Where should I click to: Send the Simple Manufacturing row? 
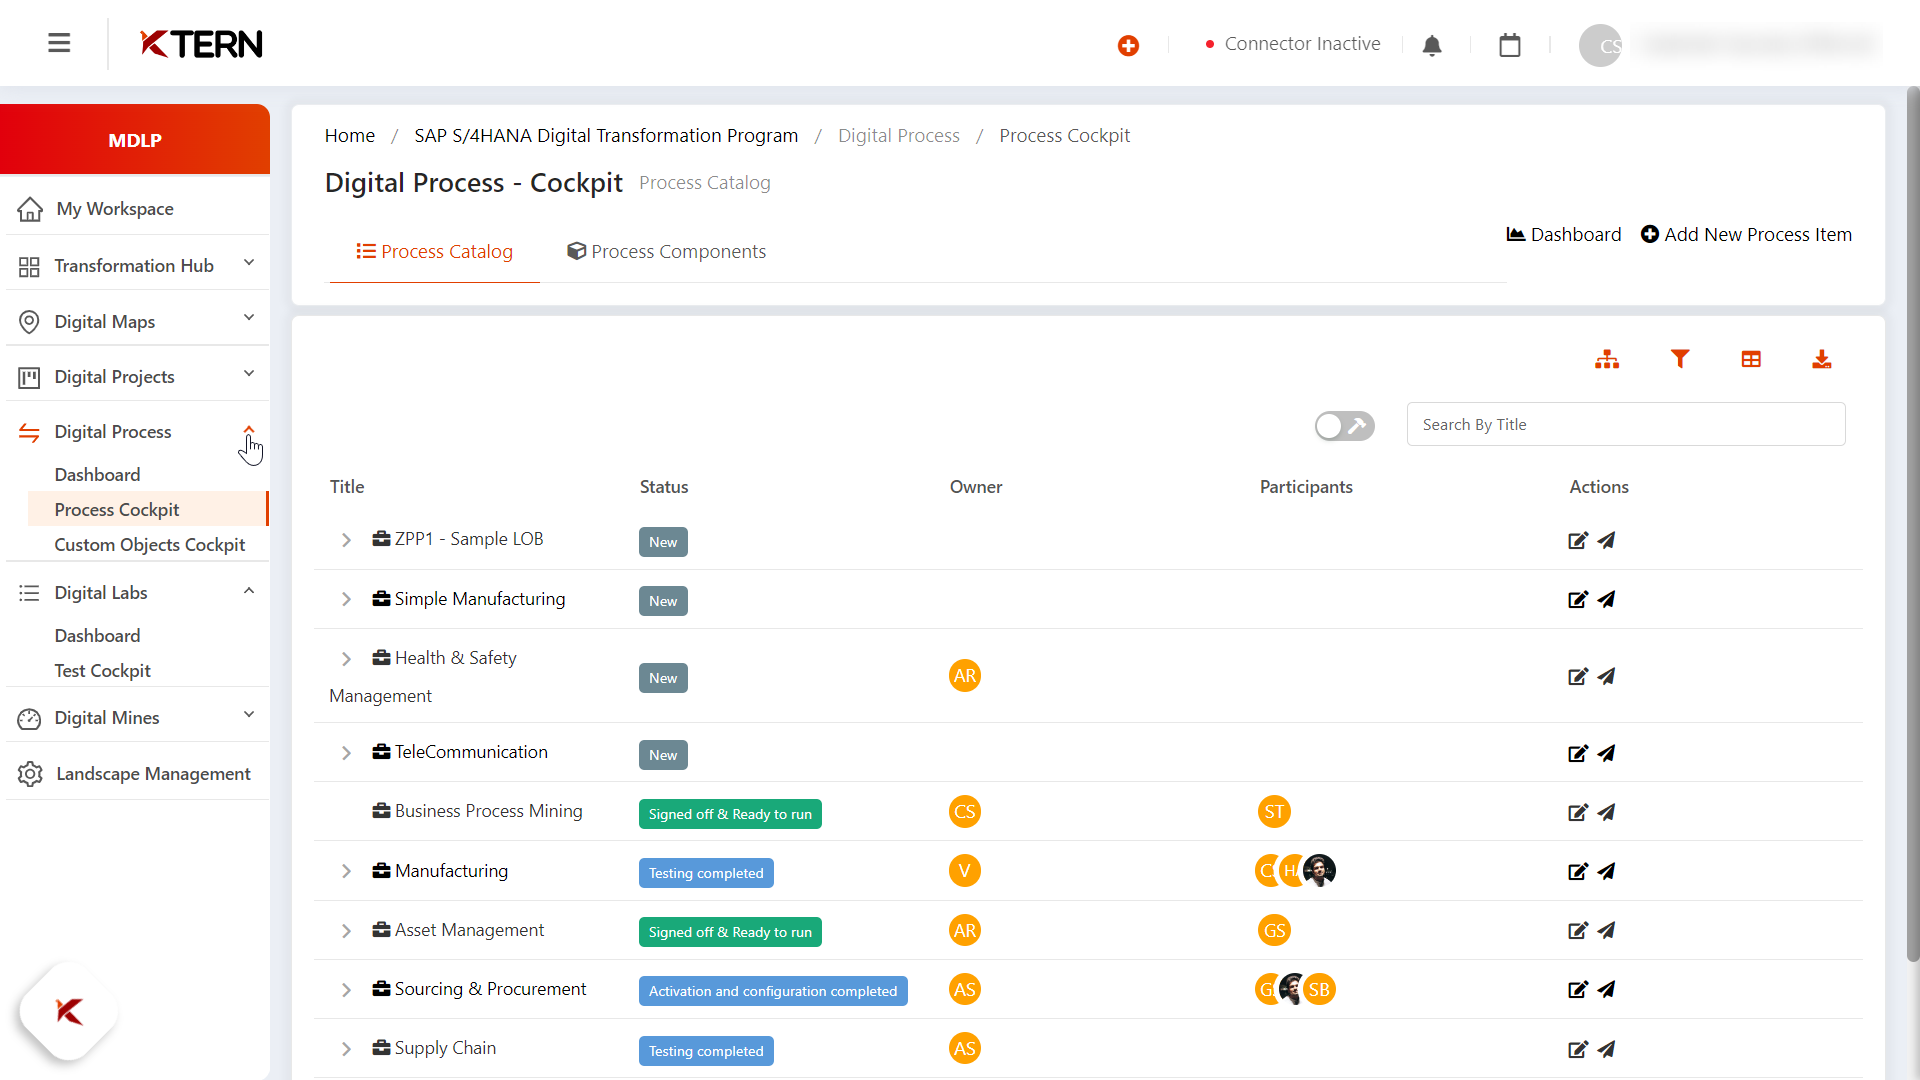point(1606,599)
